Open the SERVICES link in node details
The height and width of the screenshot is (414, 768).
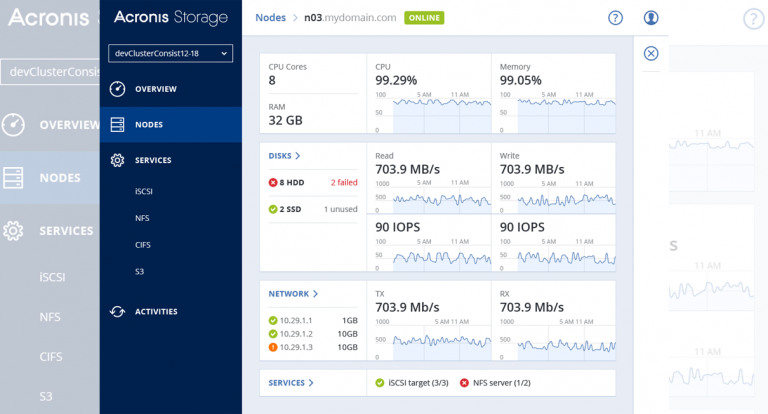287,383
